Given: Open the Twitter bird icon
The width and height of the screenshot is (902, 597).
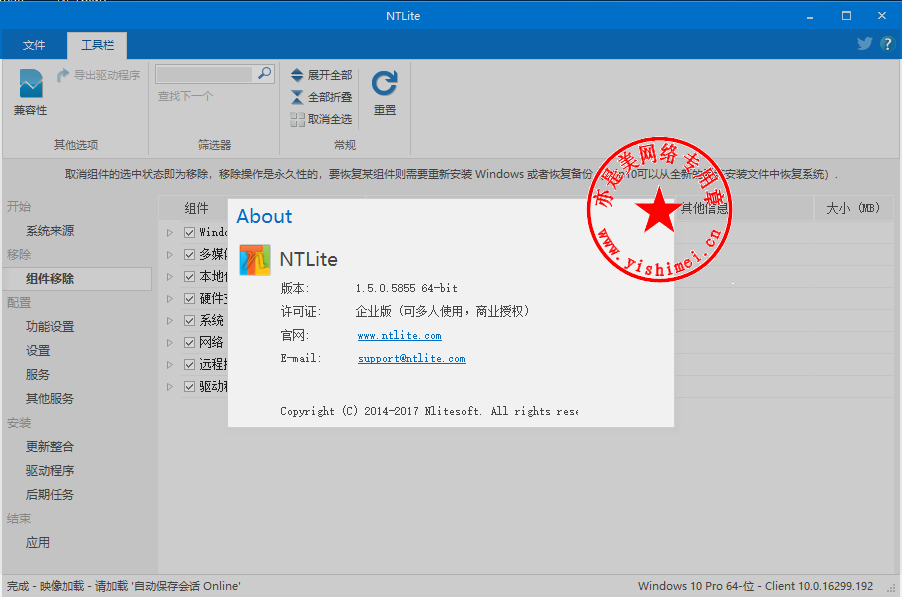Looking at the screenshot, I should (865, 43).
